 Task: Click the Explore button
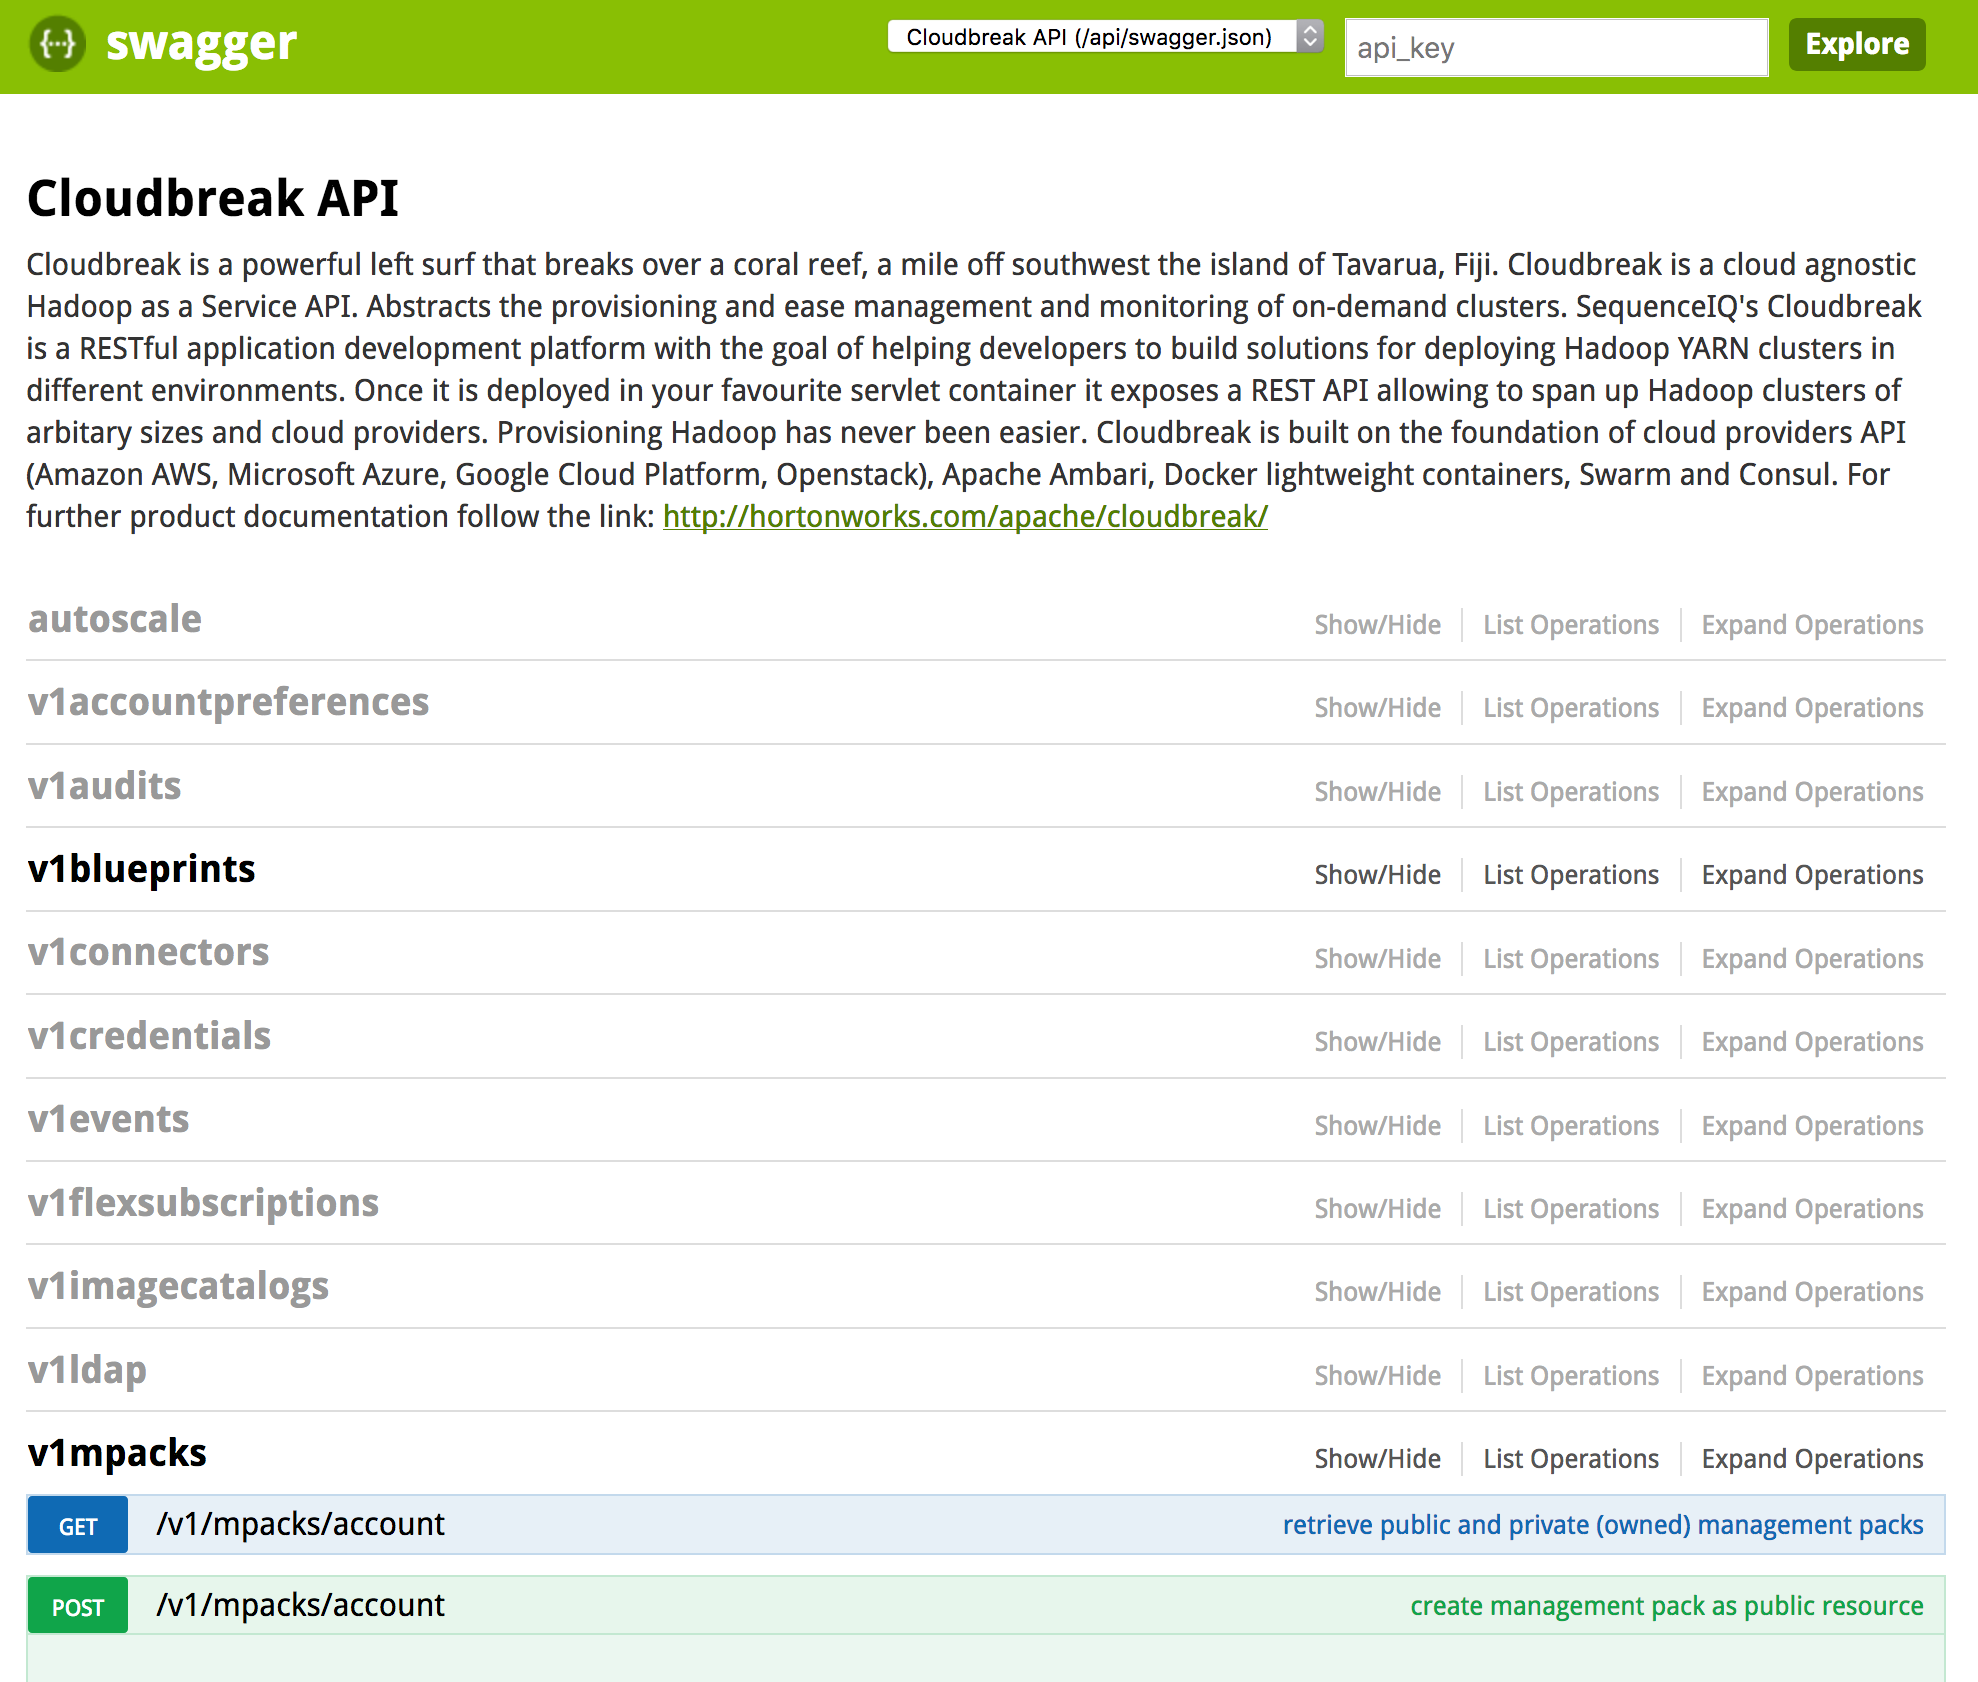[x=1856, y=43]
